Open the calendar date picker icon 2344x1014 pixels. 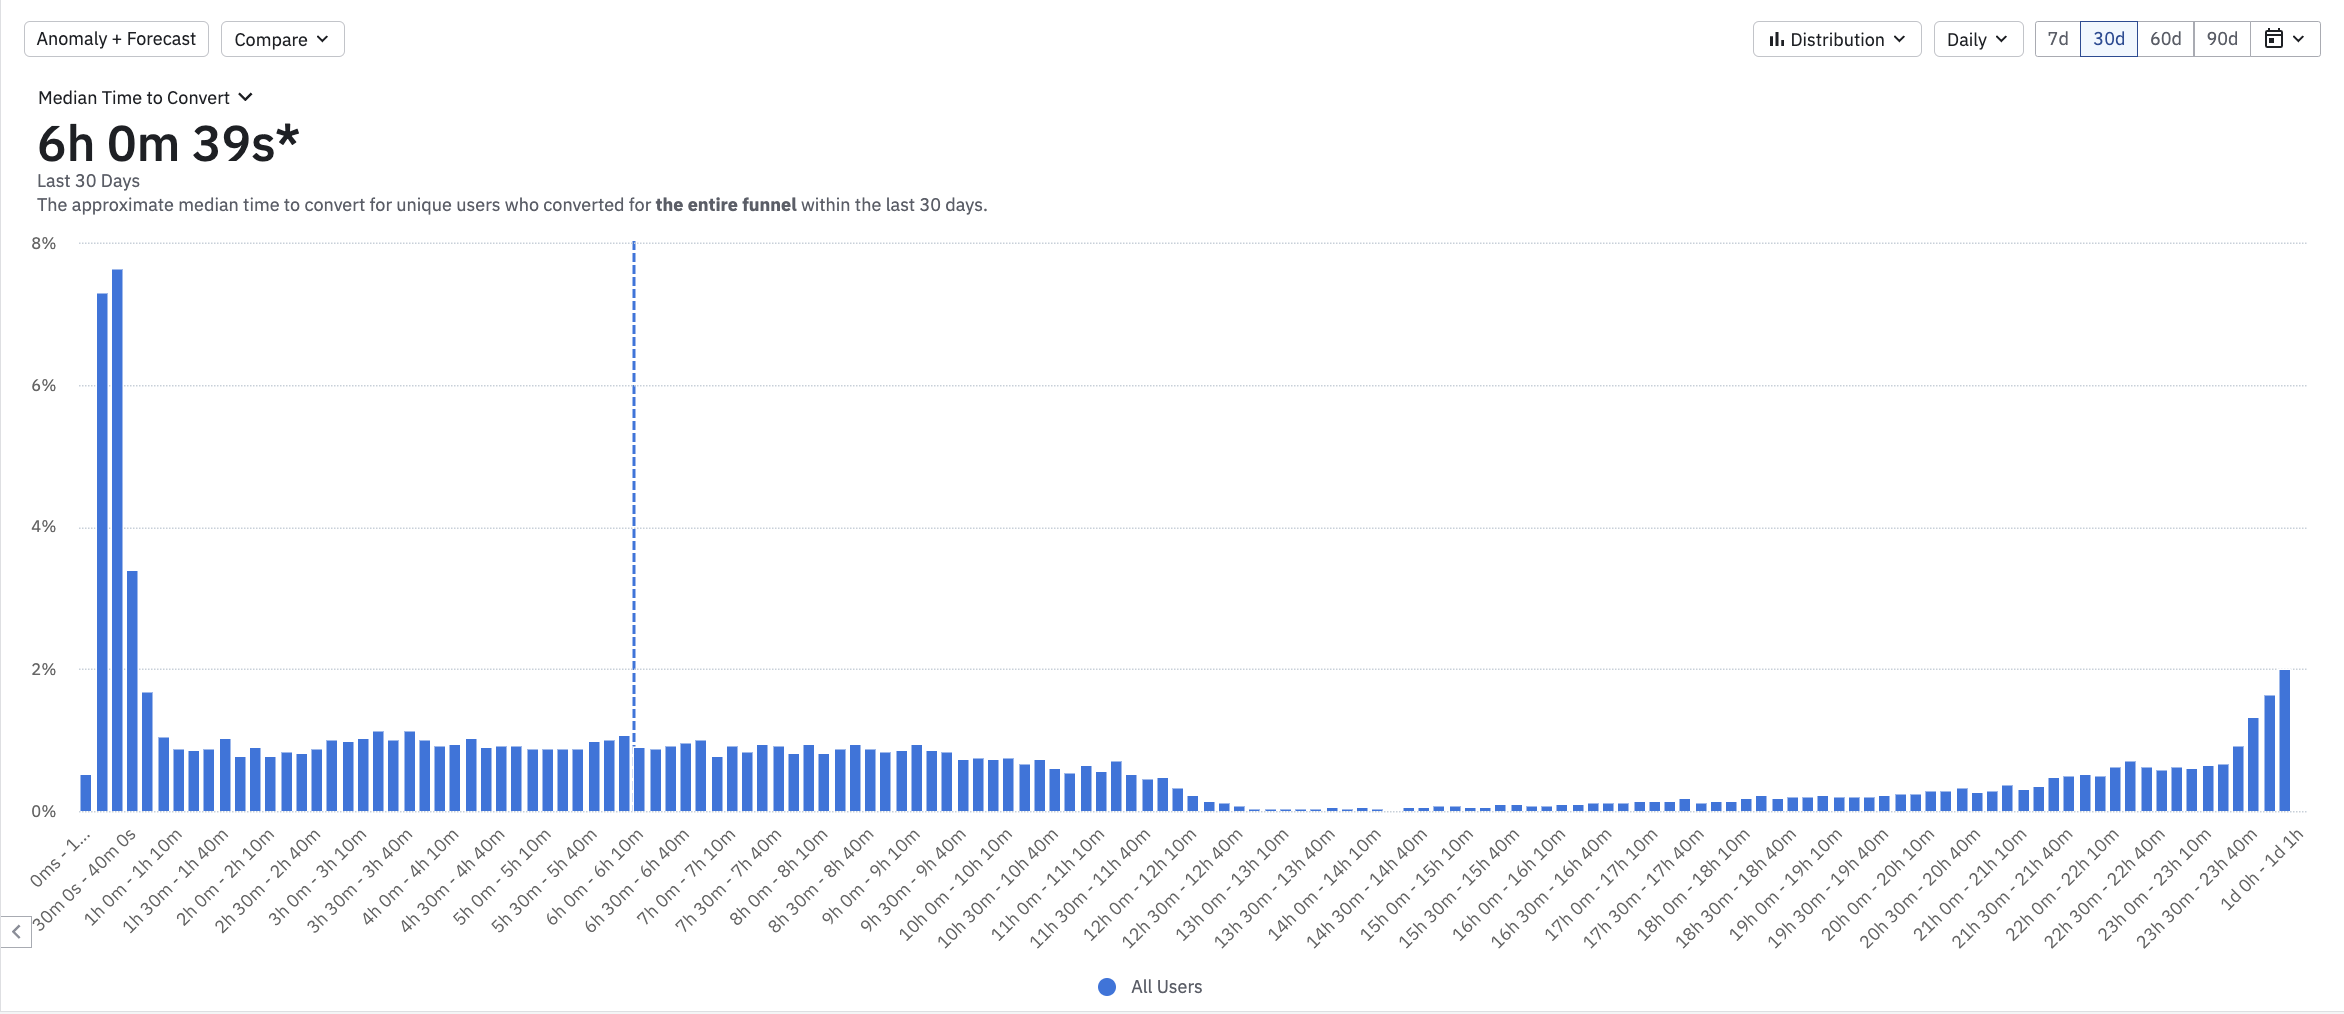(x=2273, y=39)
